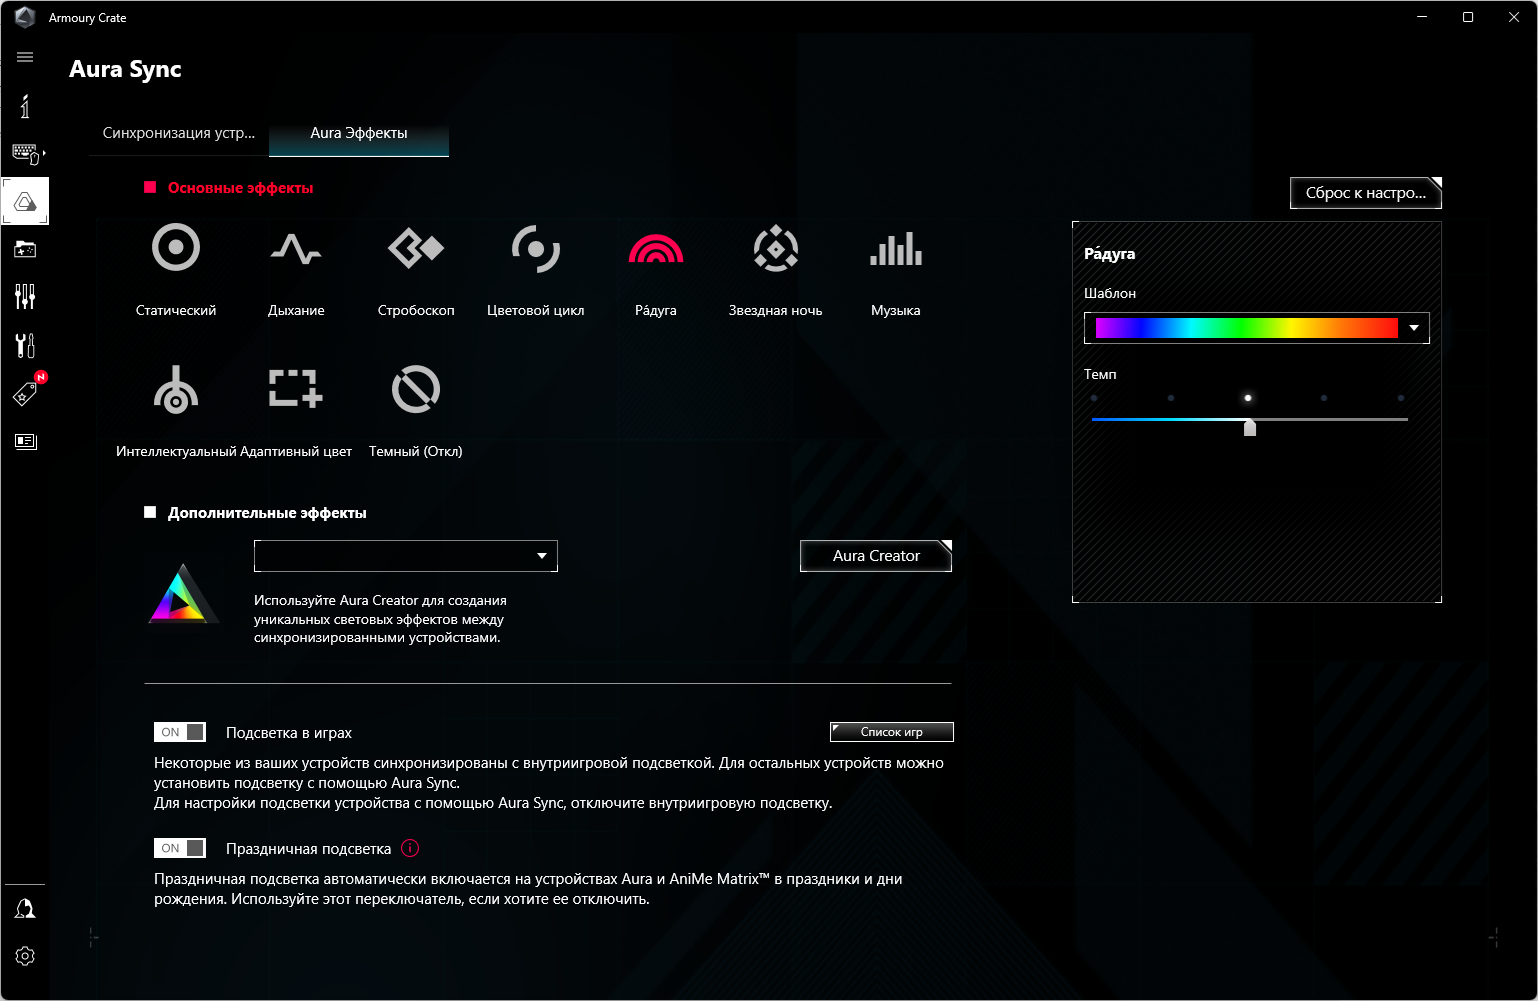Viewport: 1538px width, 1001px height.
Task: Select the Статический effect icon
Action: [x=176, y=248]
